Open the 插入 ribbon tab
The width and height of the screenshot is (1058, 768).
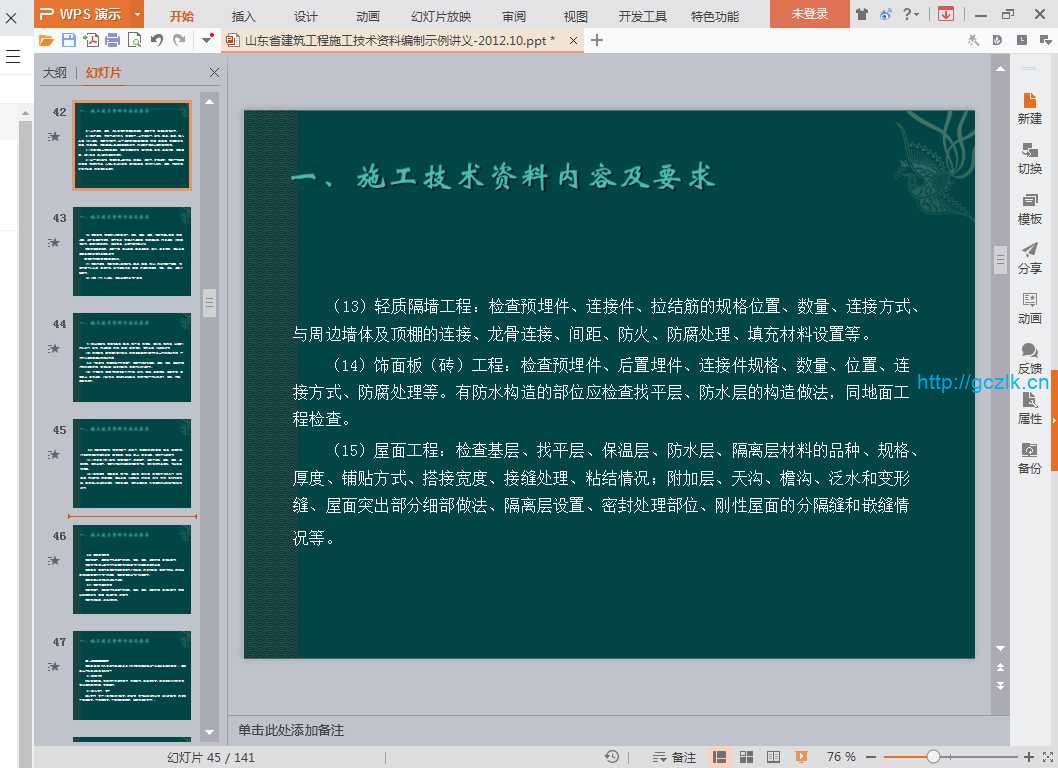pos(243,16)
